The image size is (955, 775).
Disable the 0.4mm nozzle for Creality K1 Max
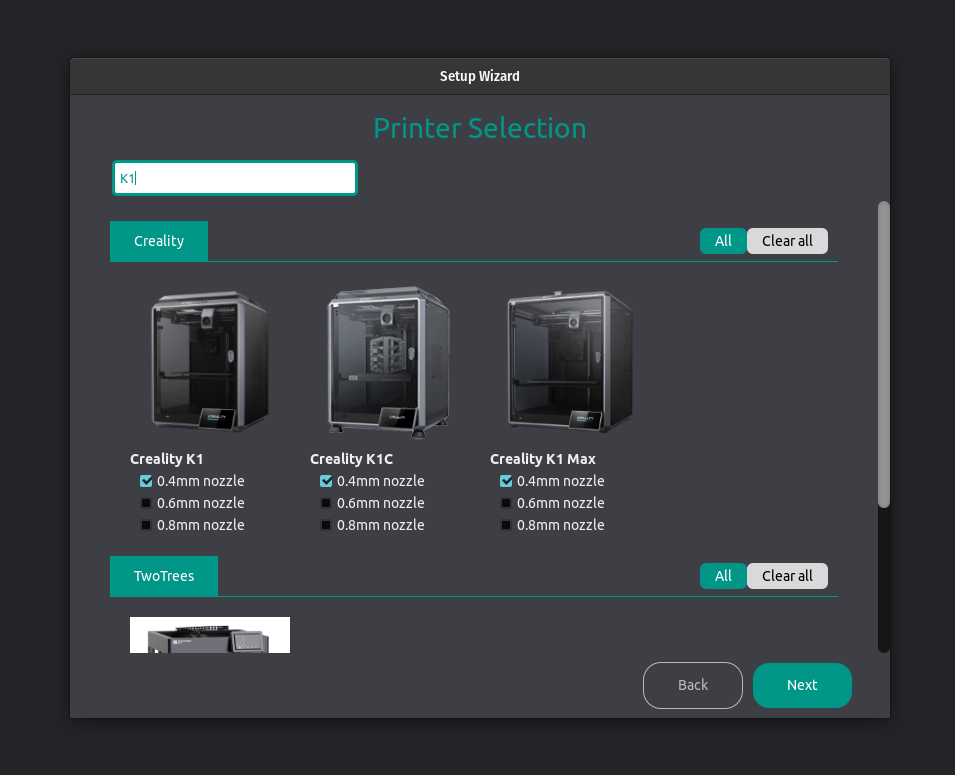505,481
